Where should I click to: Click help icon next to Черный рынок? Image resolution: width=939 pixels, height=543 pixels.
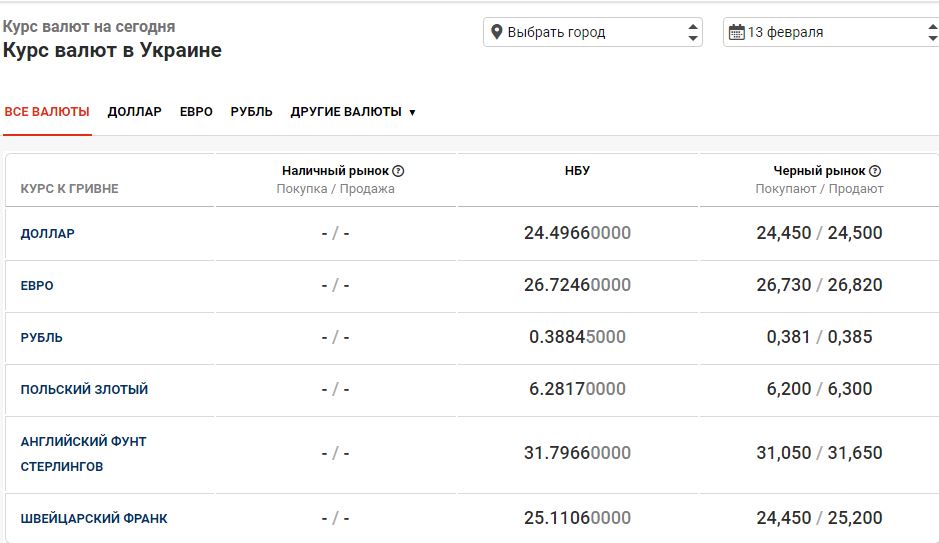[x=875, y=171]
